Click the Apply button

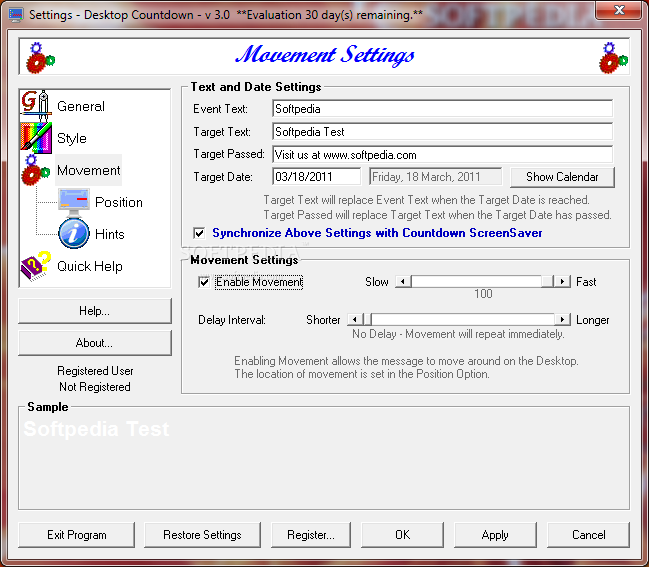[495, 535]
